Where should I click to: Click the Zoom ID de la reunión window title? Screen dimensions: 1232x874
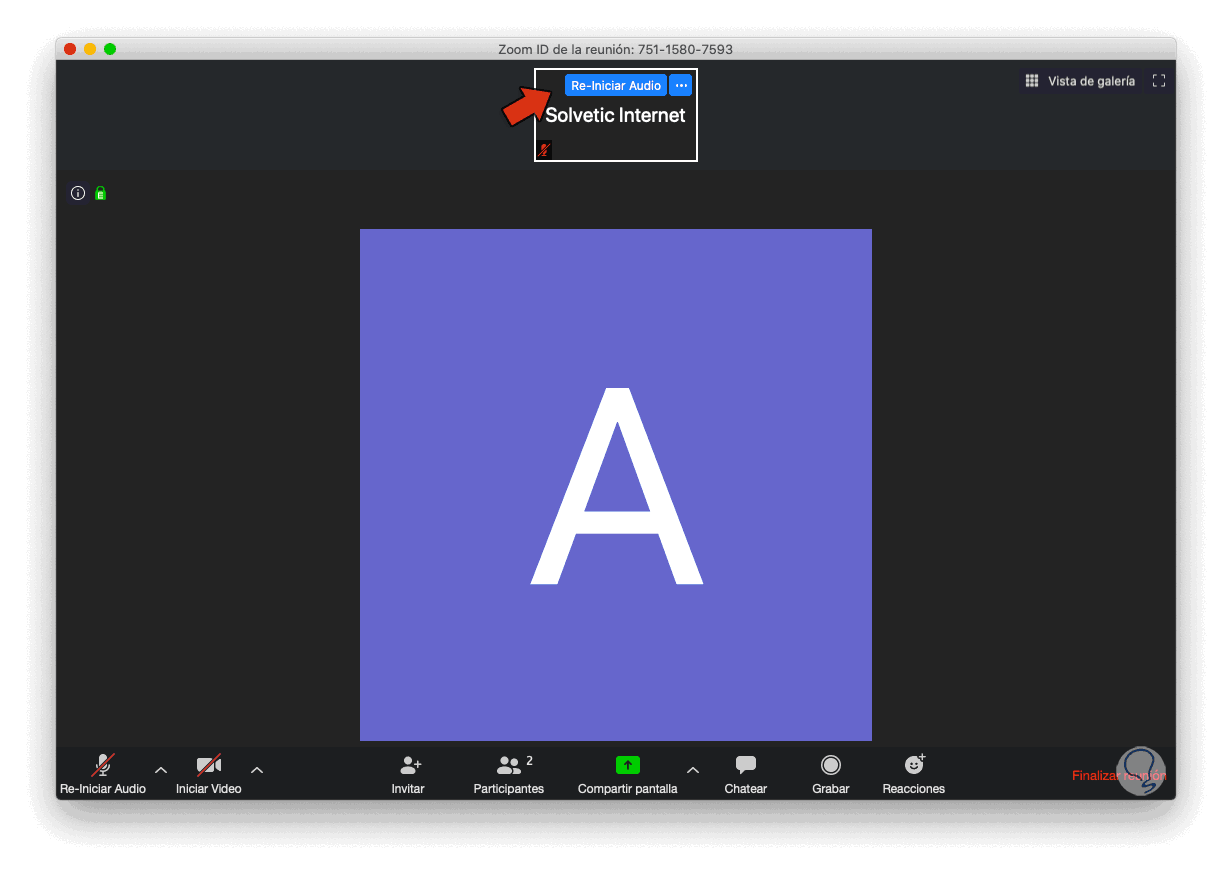tap(615, 49)
